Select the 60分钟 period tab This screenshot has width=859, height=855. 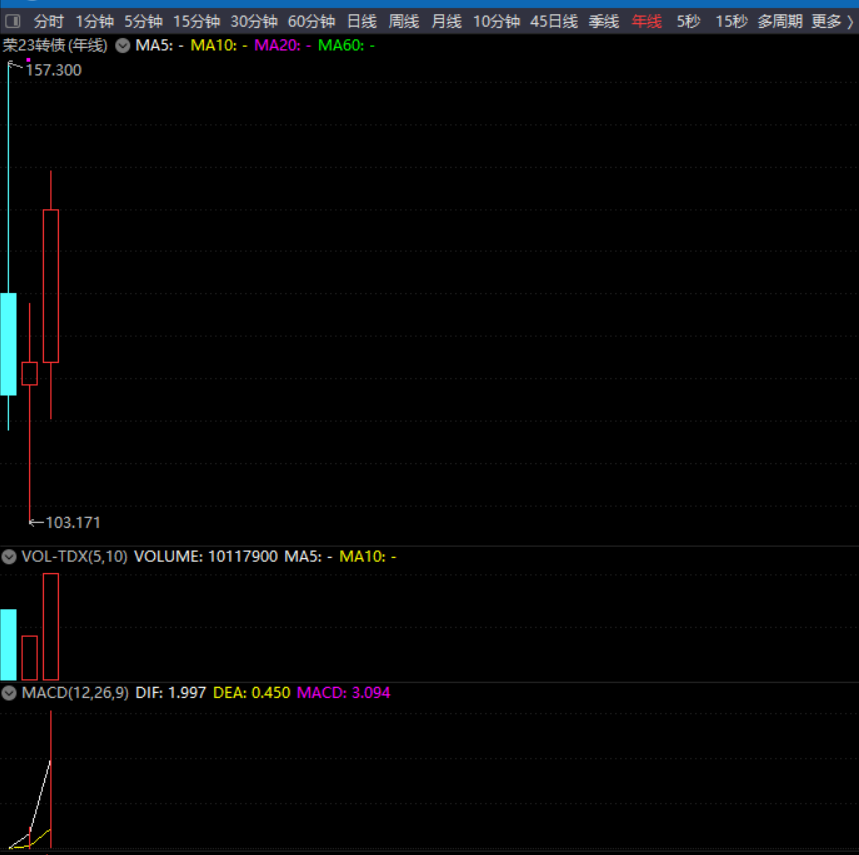pyautogui.click(x=311, y=22)
